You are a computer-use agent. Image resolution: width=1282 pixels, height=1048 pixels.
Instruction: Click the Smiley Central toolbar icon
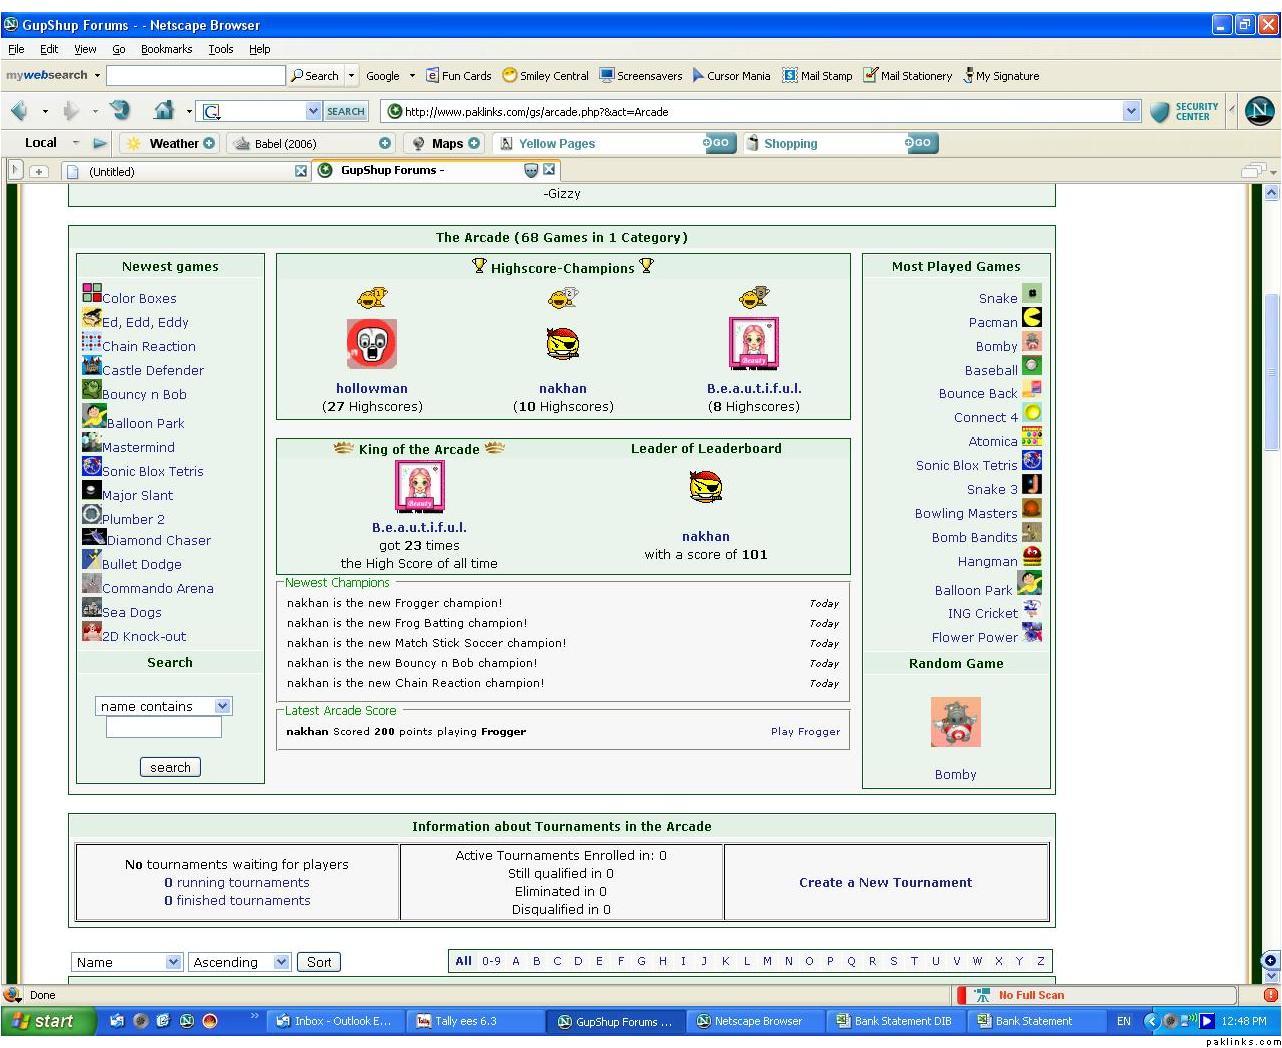pyautogui.click(x=509, y=75)
